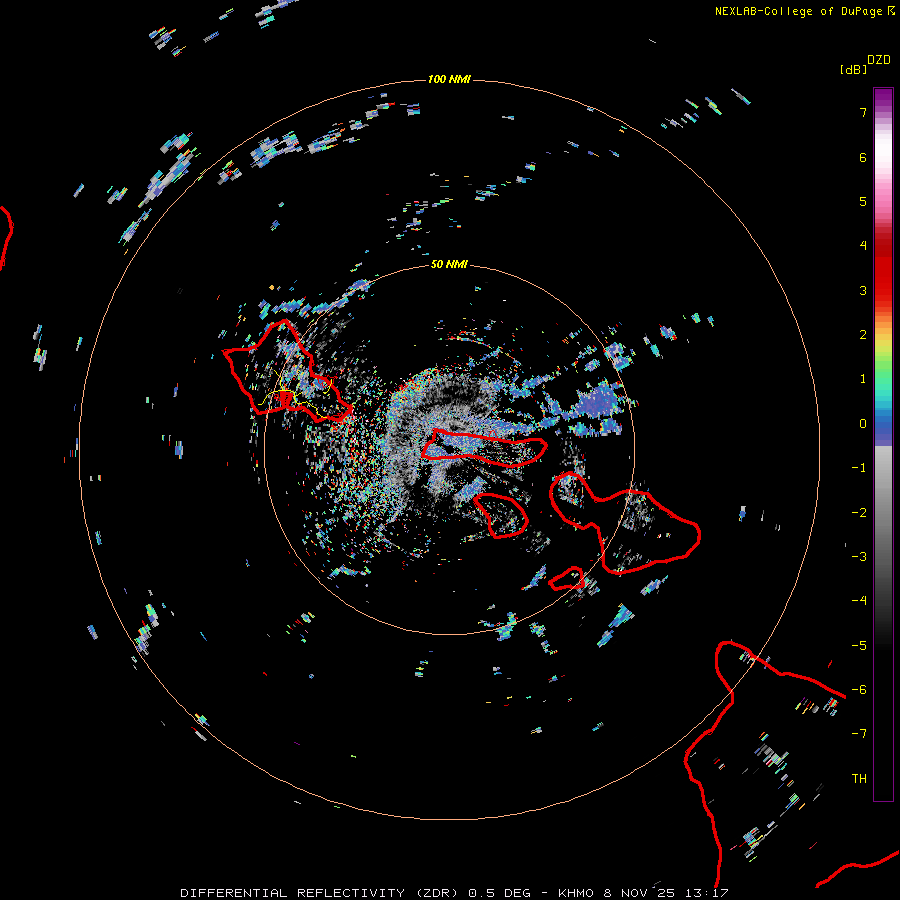Click the DZD legend title
Image resolution: width=900 pixels, height=900 pixels.
tap(879, 60)
